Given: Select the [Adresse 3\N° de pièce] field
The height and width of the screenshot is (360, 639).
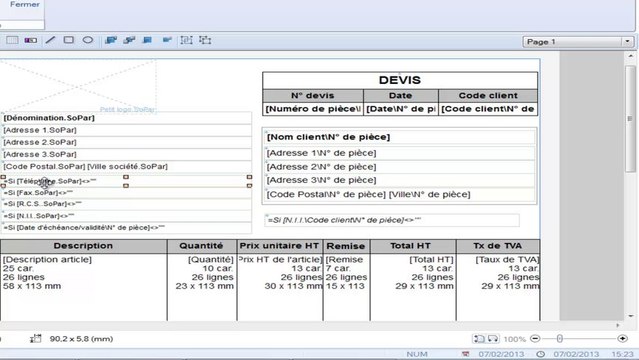Looking at the screenshot, I should point(399,180).
